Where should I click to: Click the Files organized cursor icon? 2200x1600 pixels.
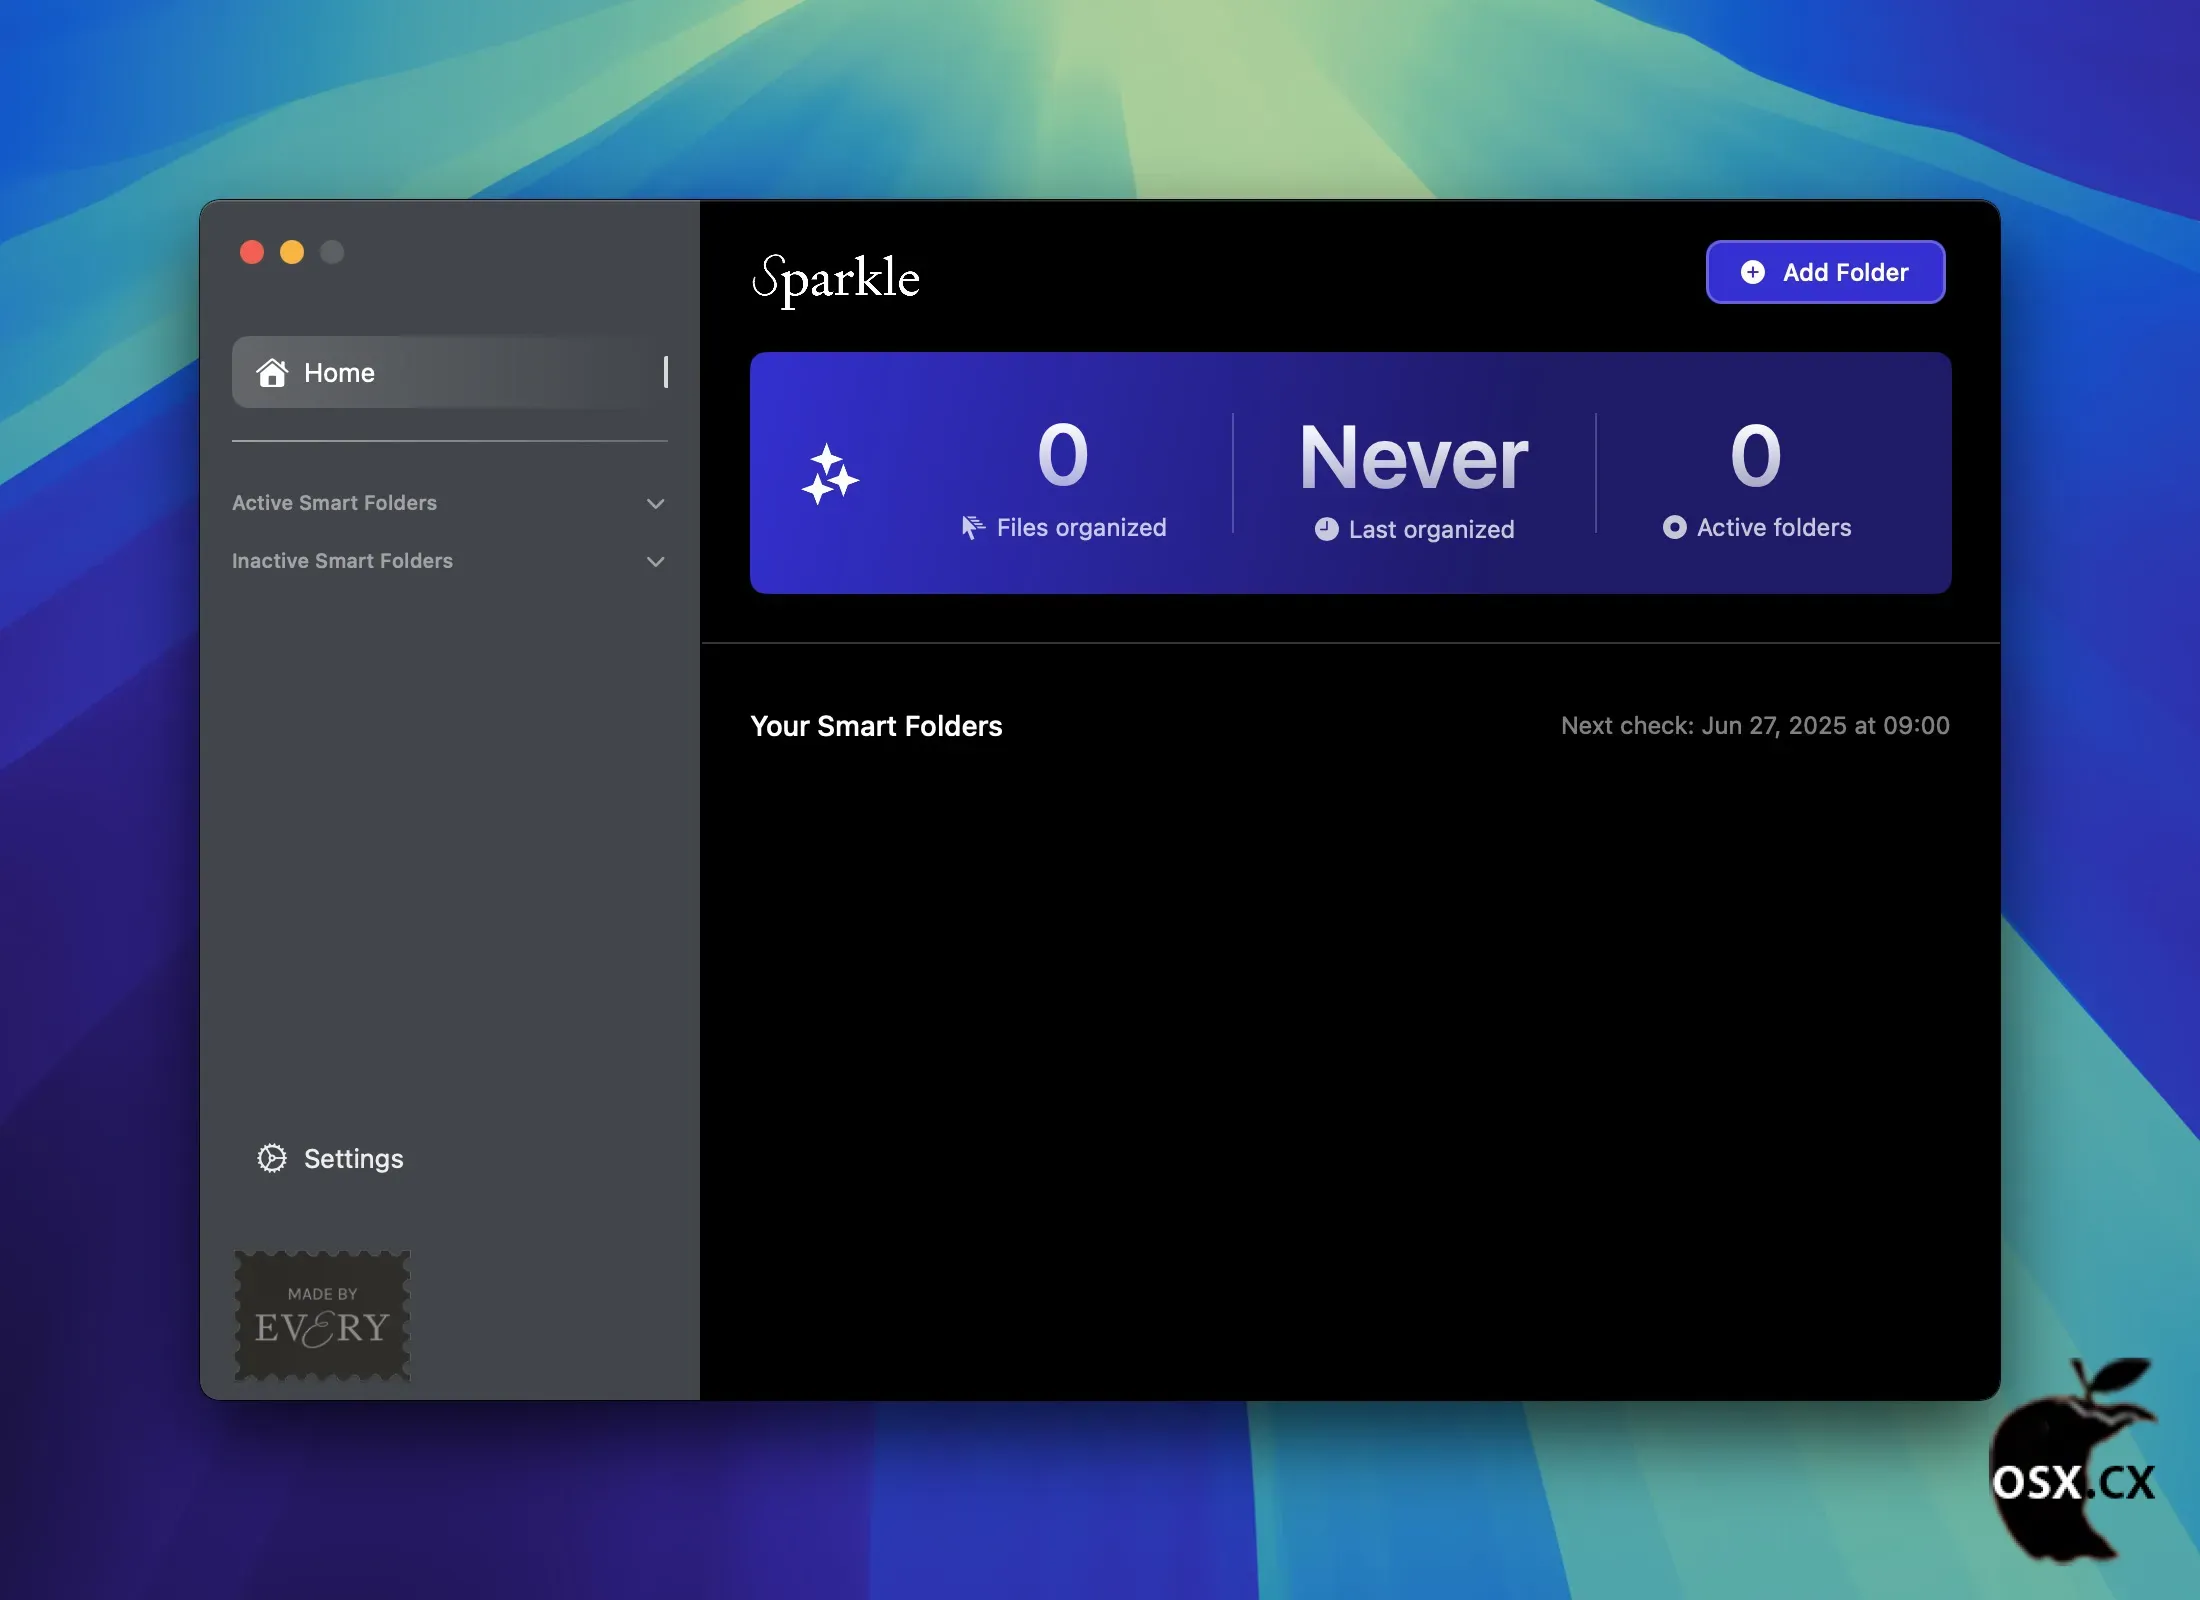pos(973,527)
